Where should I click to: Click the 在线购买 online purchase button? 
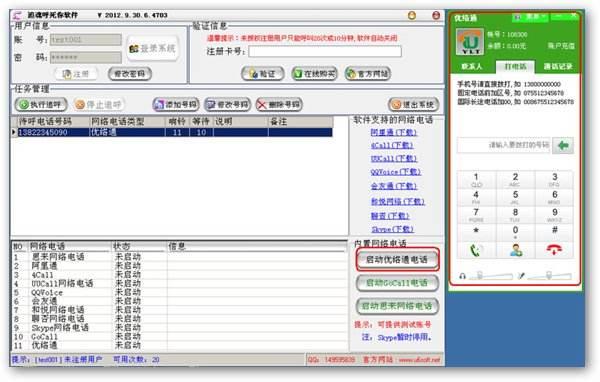314,73
